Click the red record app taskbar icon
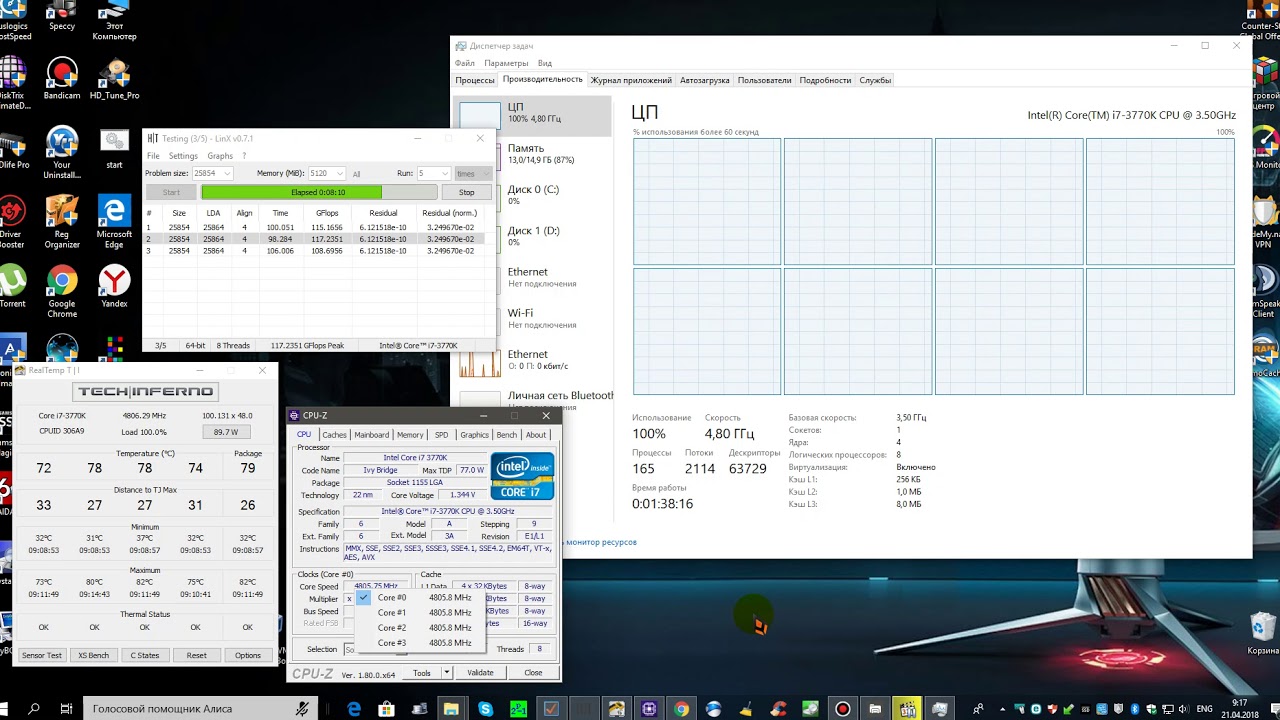The width and height of the screenshot is (1280, 720). (x=843, y=709)
